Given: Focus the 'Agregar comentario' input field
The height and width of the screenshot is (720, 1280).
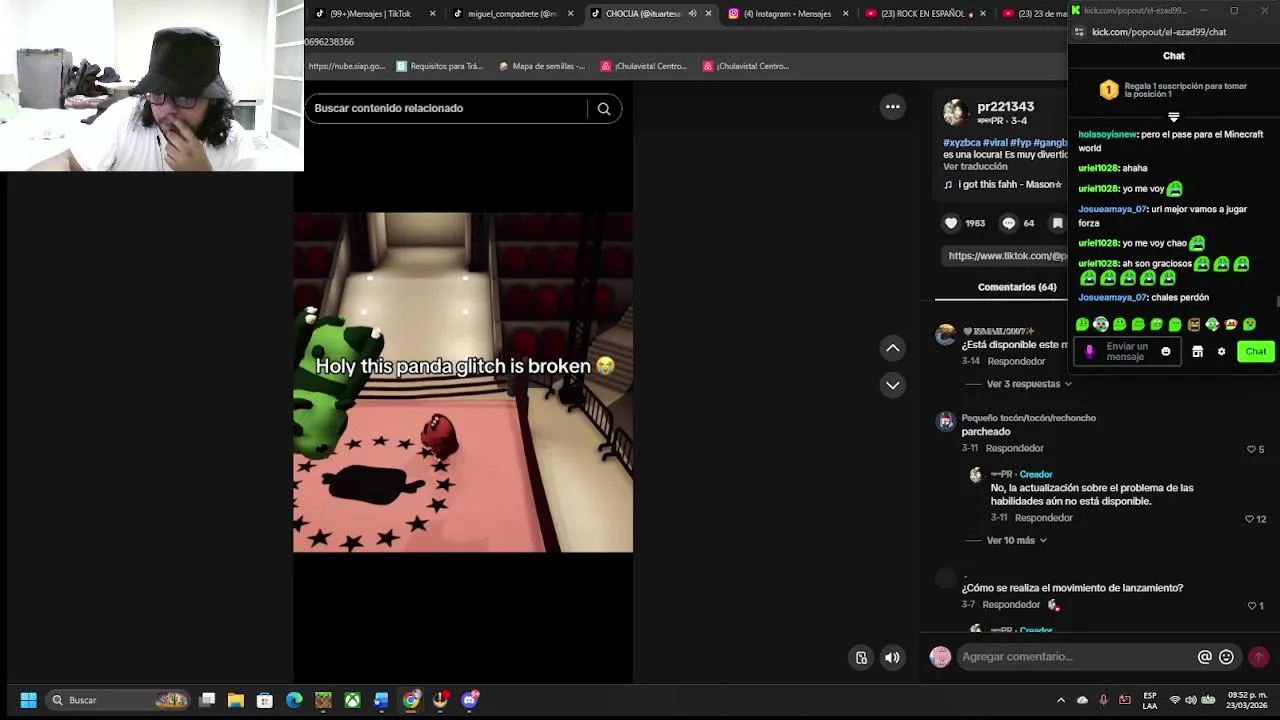Looking at the screenshot, I should (1076, 657).
